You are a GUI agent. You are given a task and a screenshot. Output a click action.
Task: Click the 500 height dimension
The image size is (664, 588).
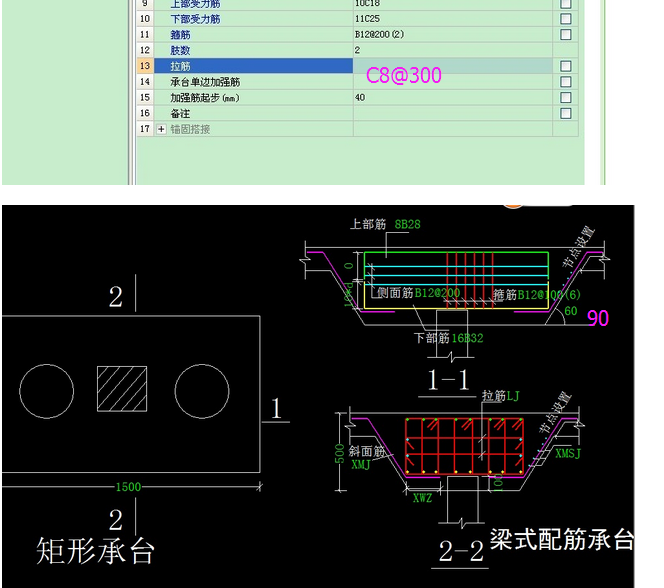tap(340, 454)
